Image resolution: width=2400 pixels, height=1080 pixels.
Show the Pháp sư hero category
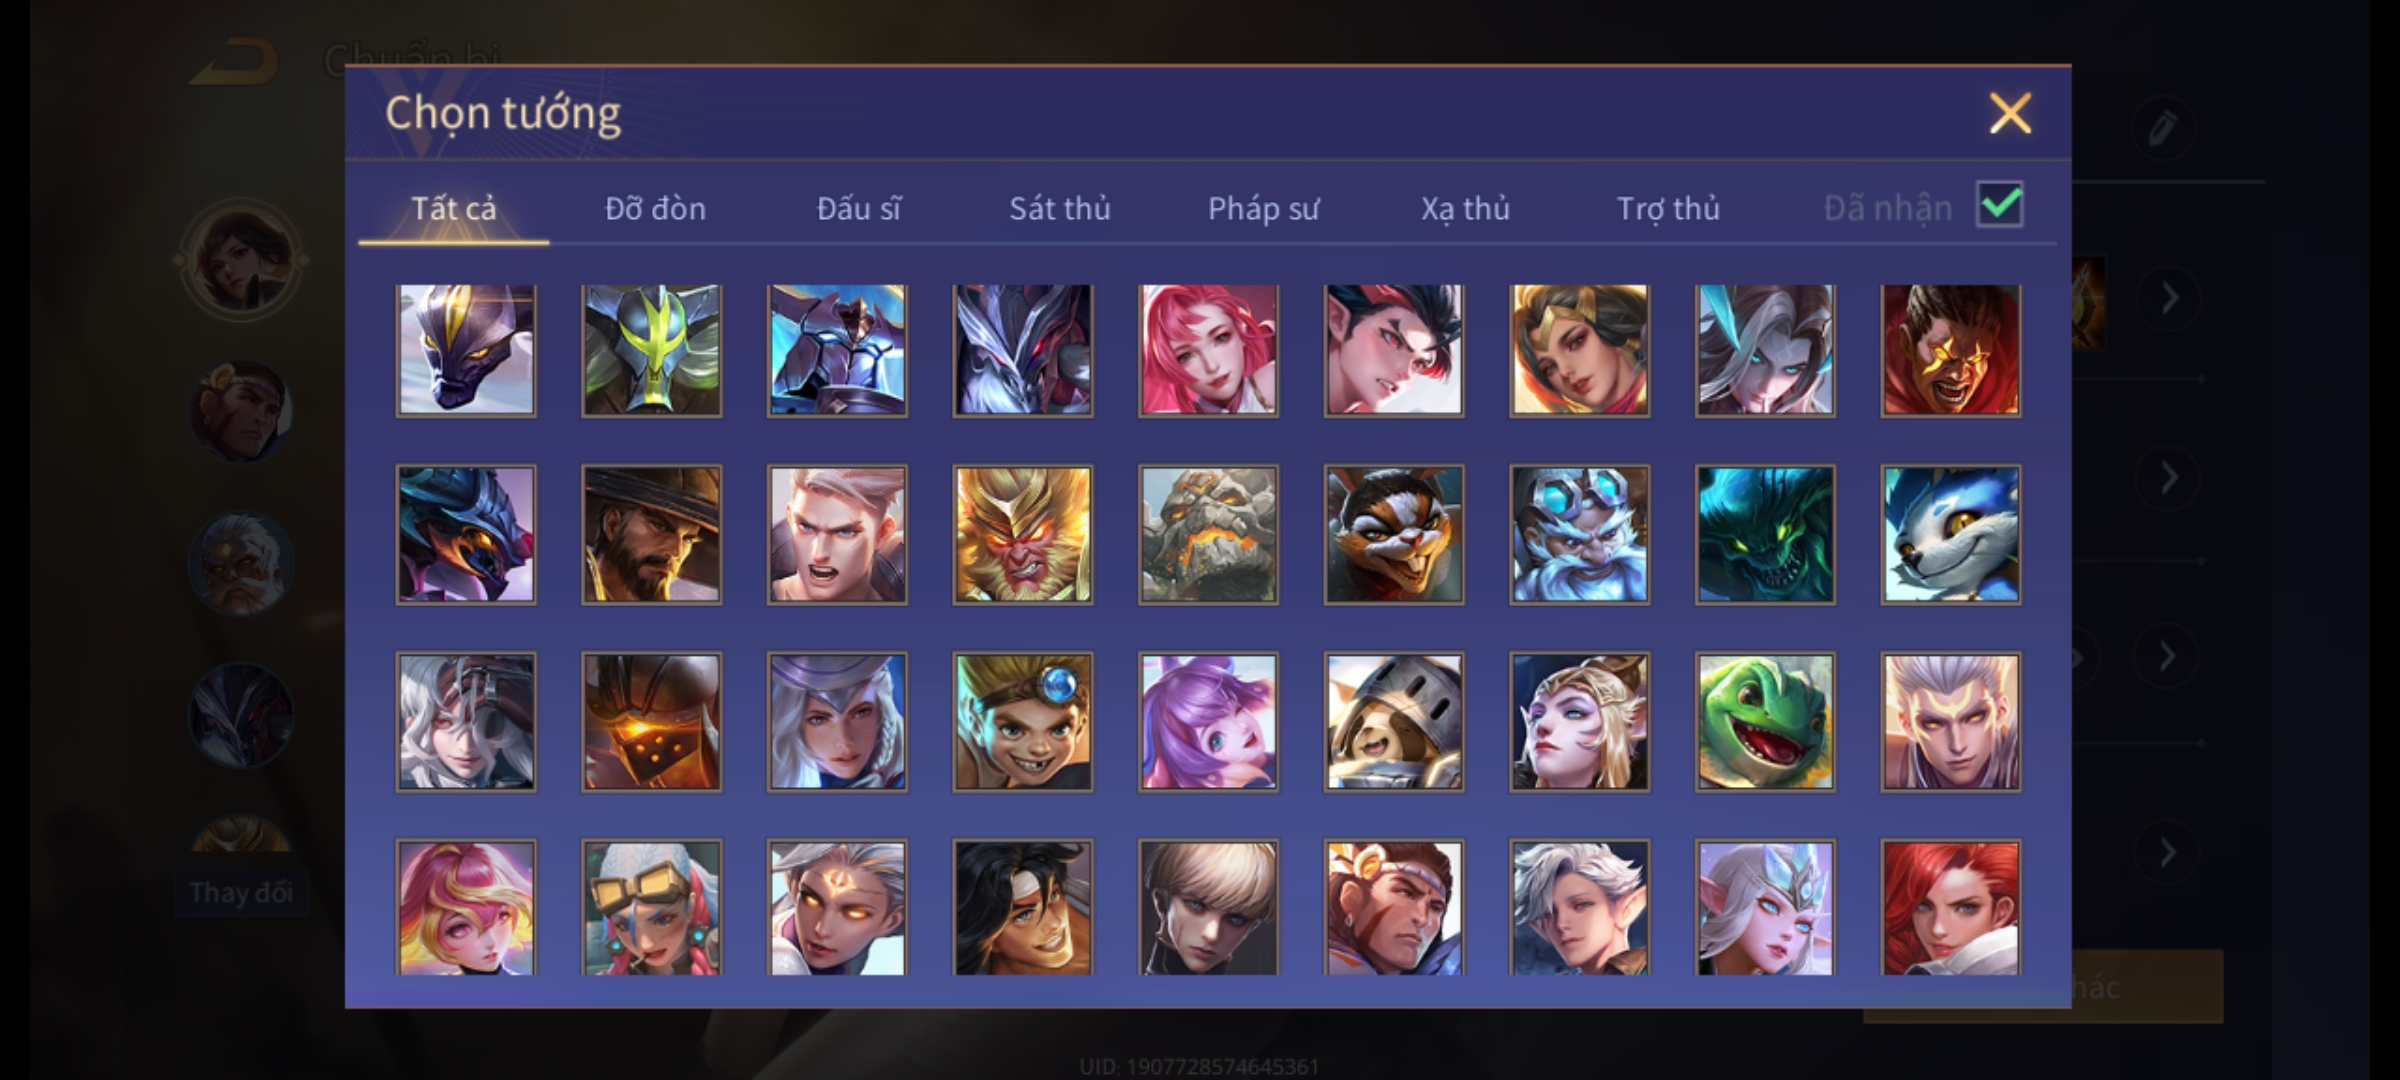(x=1263, y=208)
